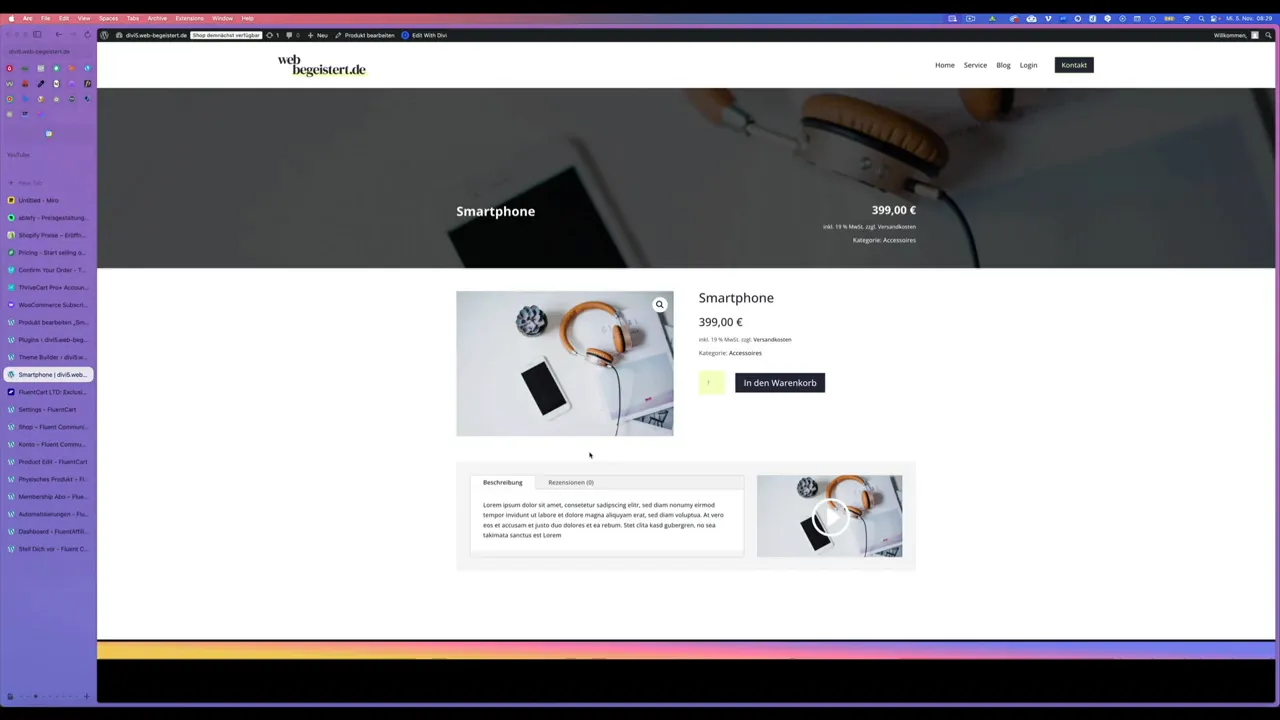The width and height of the screenshot is (1280, 720).
Task: Open the comments bubble icon in the admin toolbar
Action: click(290, 35)
